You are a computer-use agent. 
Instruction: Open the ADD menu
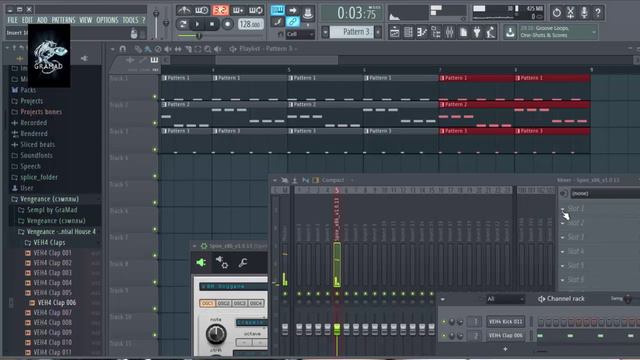(x=42, y=20)
